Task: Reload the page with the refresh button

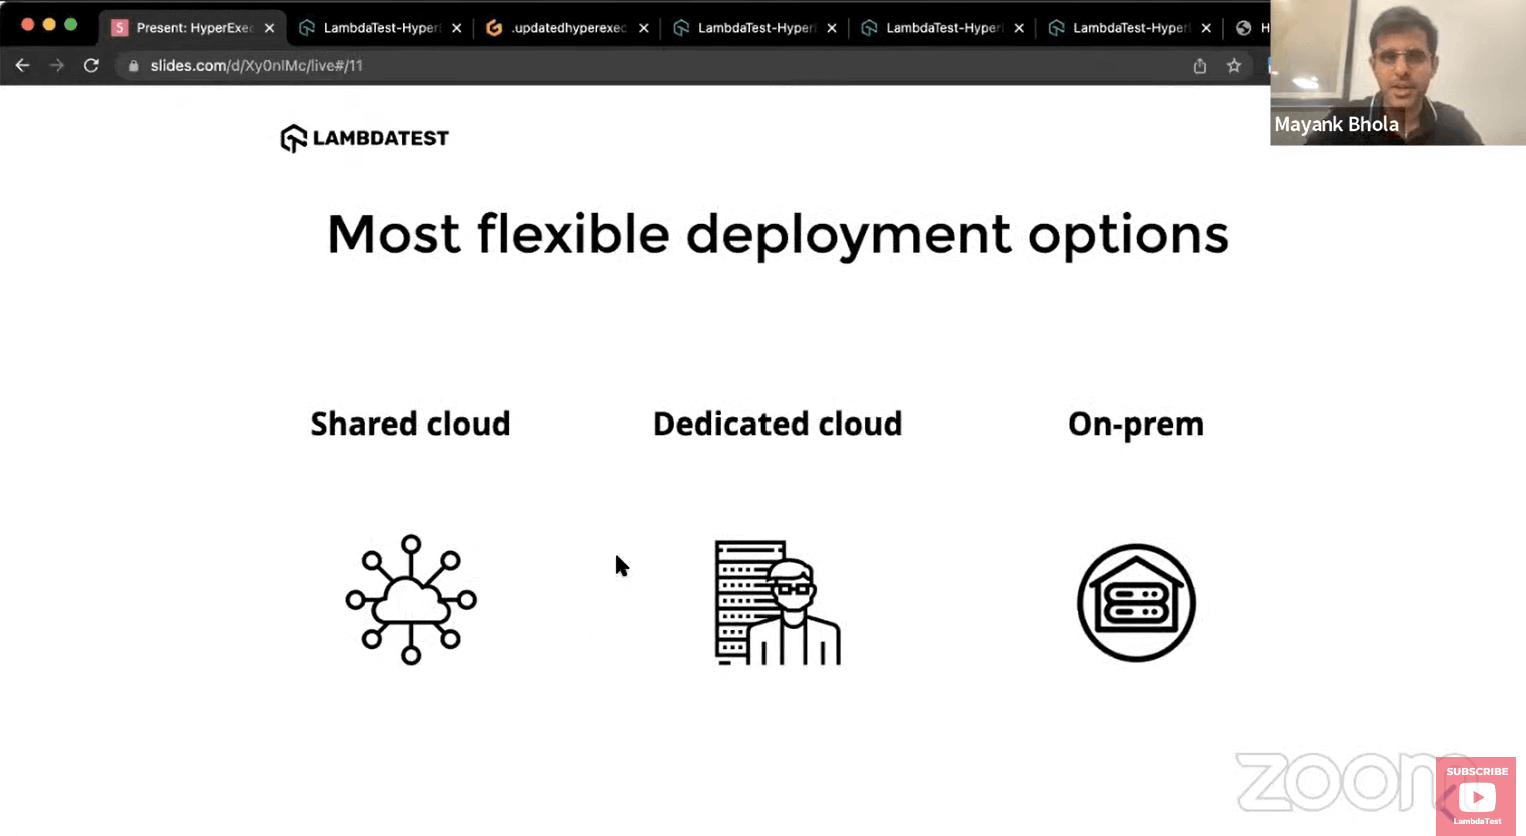Action: [x=91, y=65]
